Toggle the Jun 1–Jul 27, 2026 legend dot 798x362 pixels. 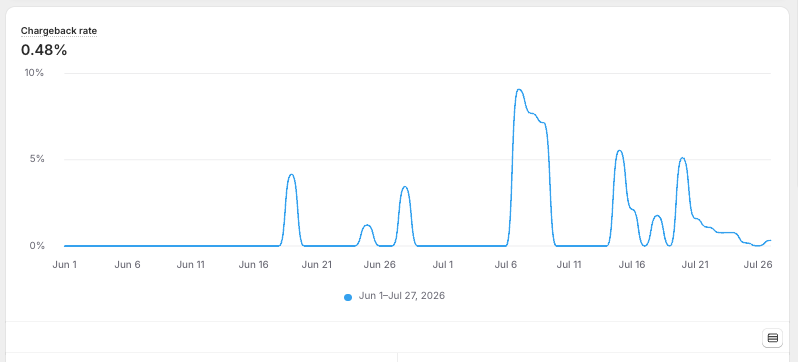[x=348, y=297]
